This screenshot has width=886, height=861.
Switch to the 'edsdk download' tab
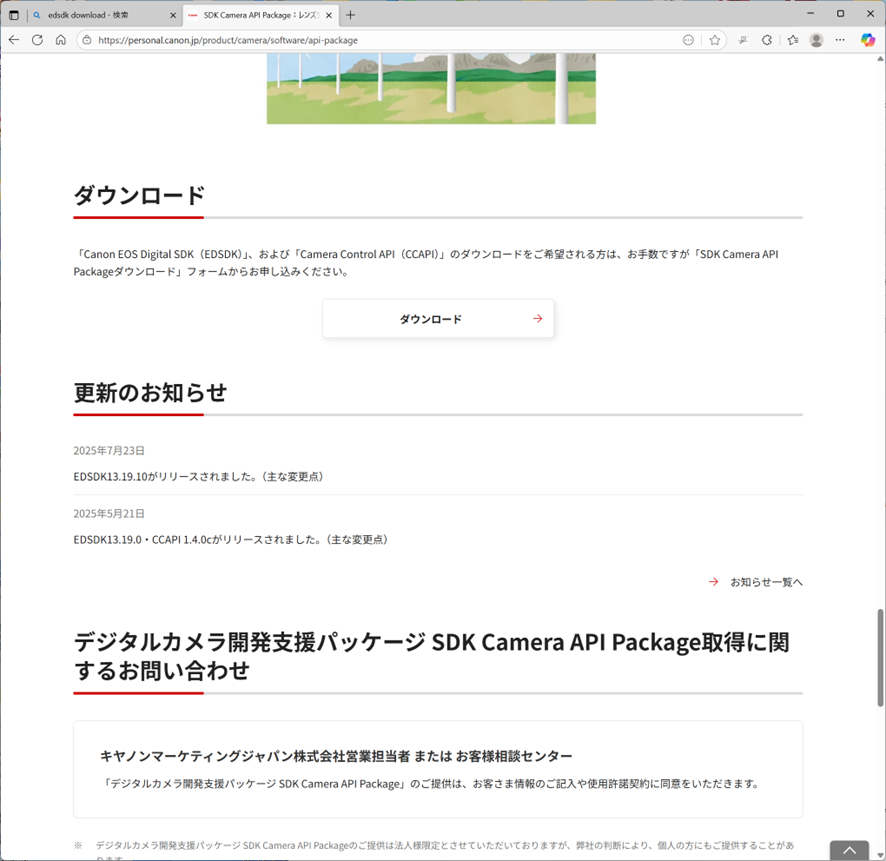(95, 15)
